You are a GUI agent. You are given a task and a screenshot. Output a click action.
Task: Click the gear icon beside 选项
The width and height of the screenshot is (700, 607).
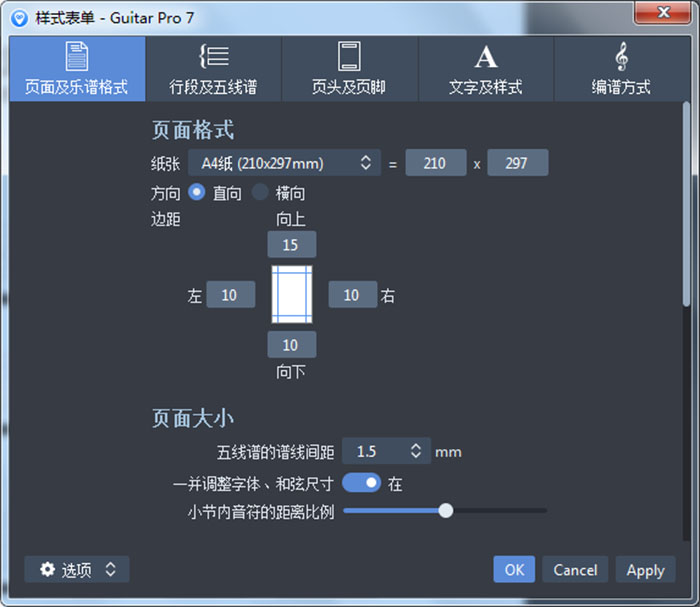(47, 570)
